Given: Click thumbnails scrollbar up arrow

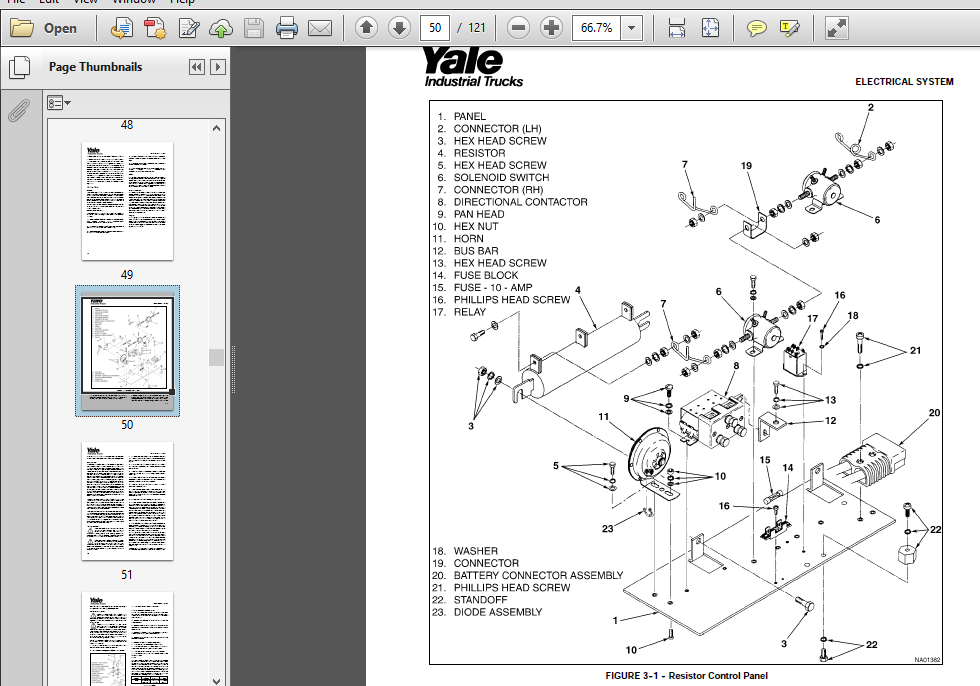Looking at the screenshot, I should click(216, 128).
